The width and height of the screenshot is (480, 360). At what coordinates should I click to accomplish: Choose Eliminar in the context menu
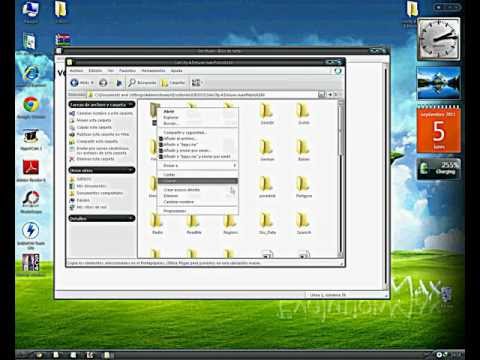197,196
